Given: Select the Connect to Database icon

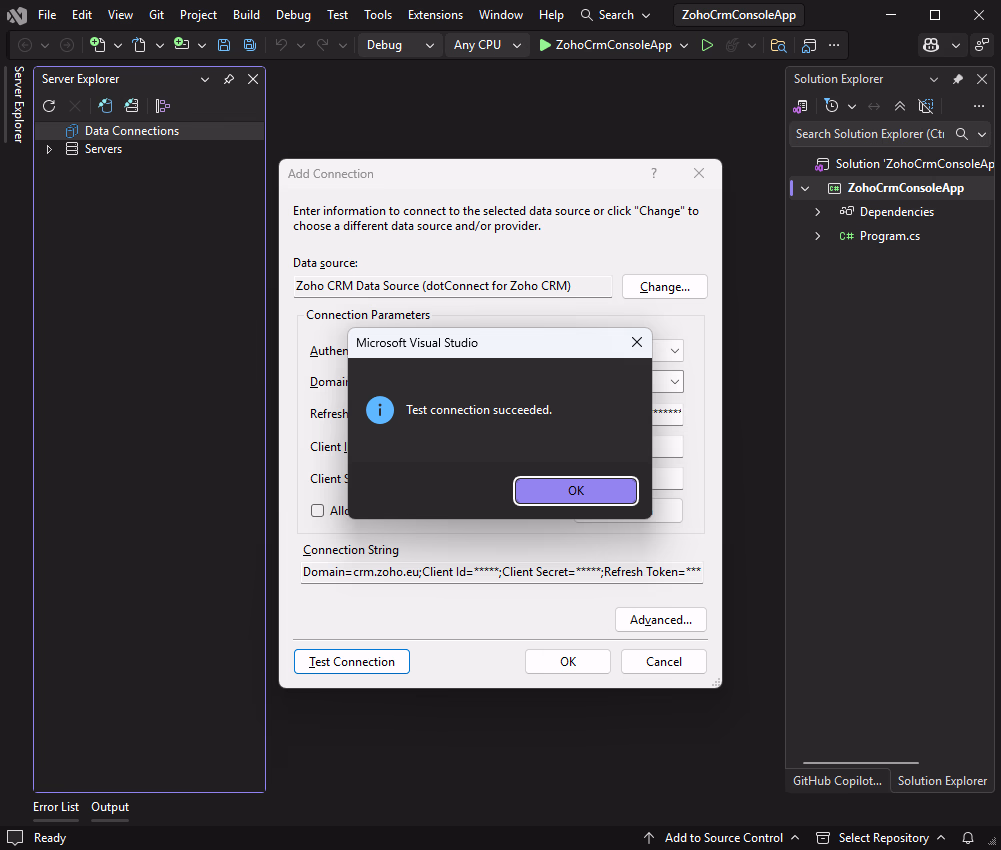Looking at the screenshot, I should pyautogui.click(x=105, y=105).
